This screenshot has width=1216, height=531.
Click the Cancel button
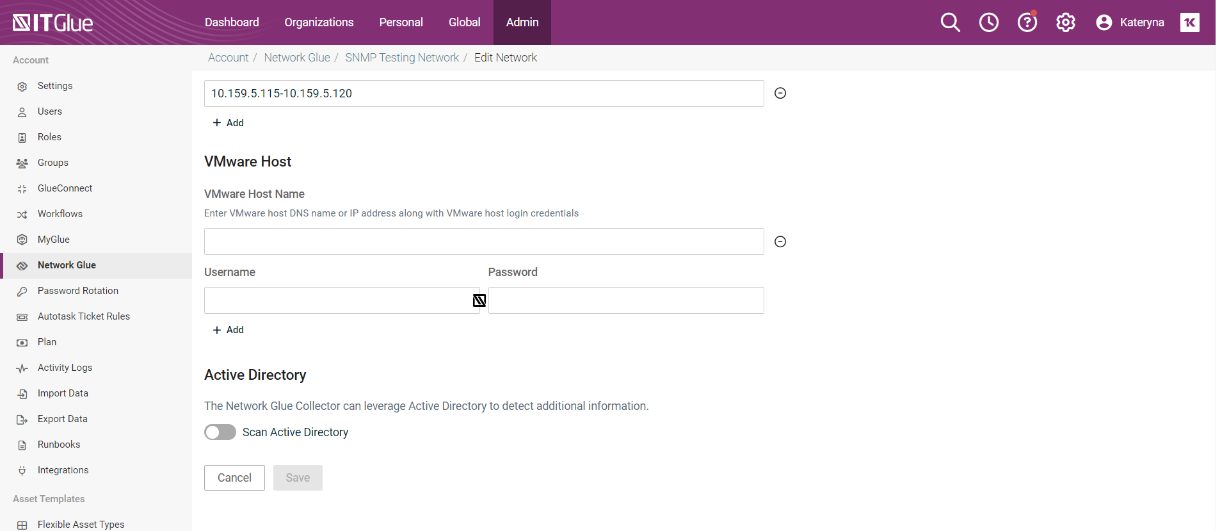click(235, 478)
